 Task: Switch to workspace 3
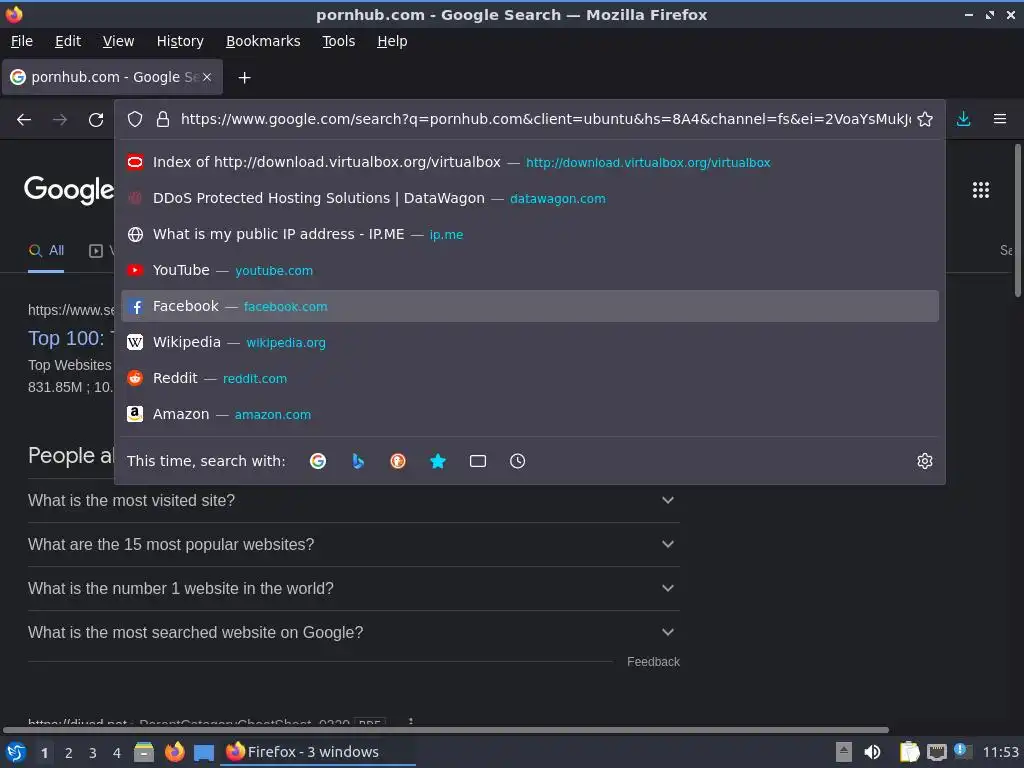(x=93, y=753)
